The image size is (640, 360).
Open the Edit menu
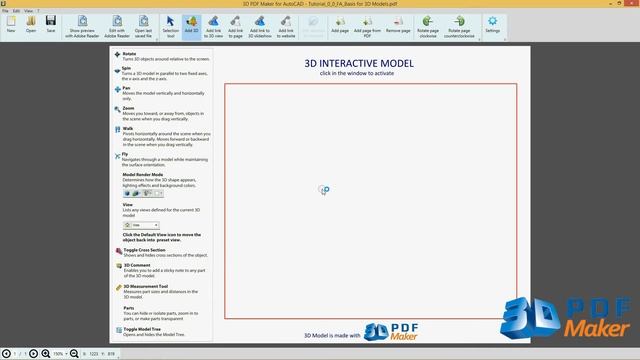(x=16, y=11)
